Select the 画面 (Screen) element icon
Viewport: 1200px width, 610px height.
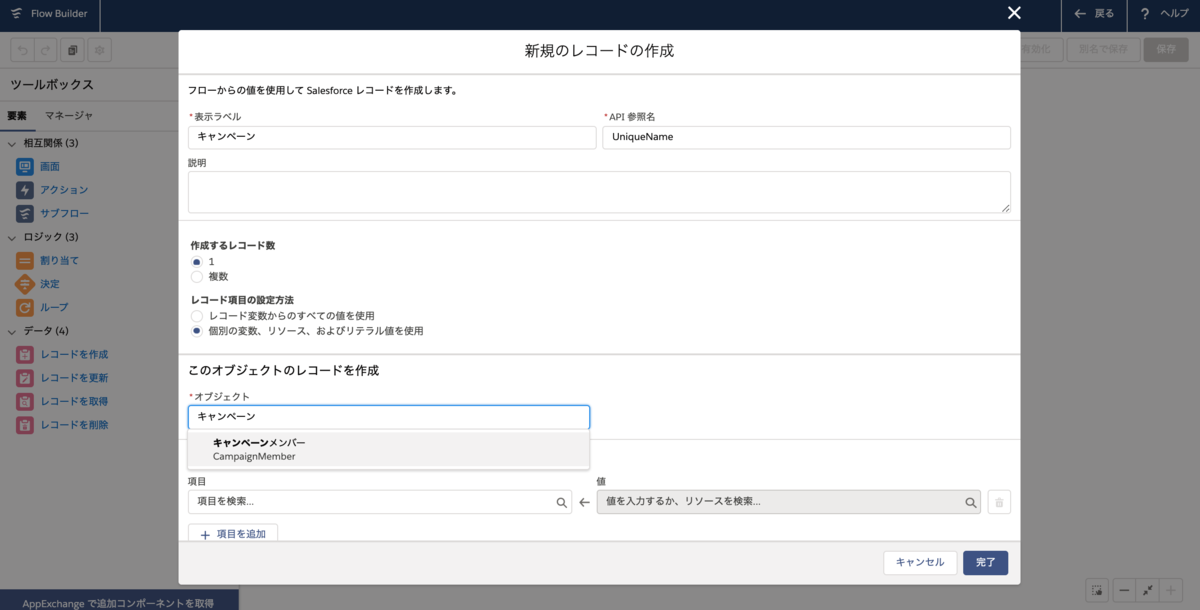pos(28,166)
